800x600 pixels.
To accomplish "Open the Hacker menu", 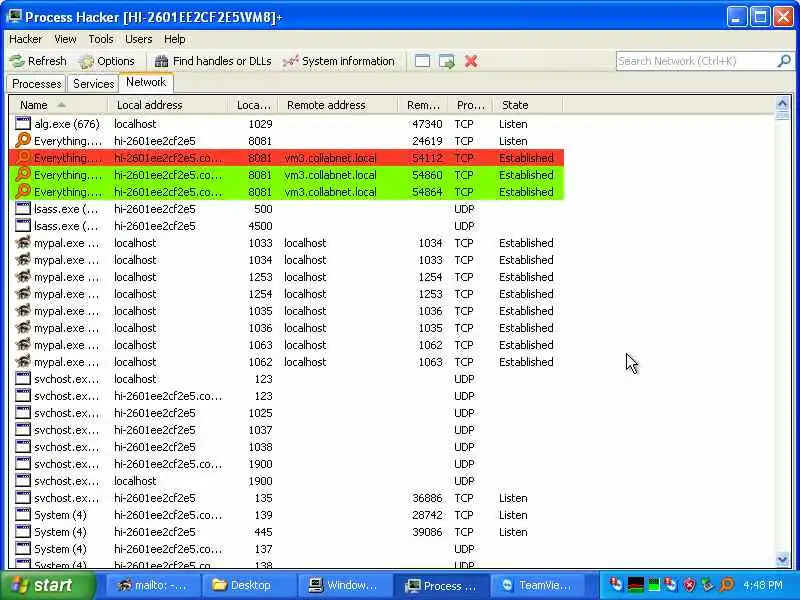I will [x=26, y=39].
